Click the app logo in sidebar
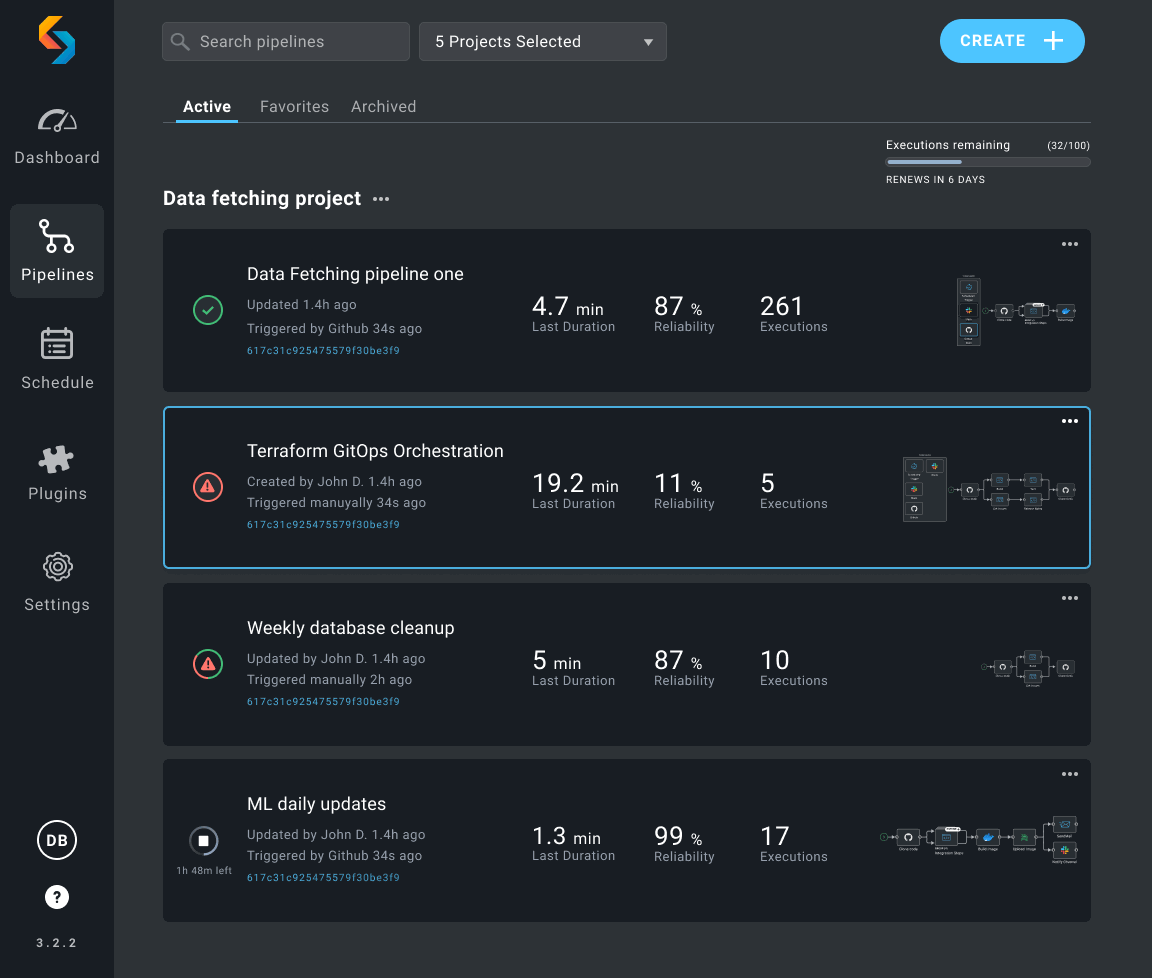The height and width of the screenshot is (978, 1152). point(57,40)
